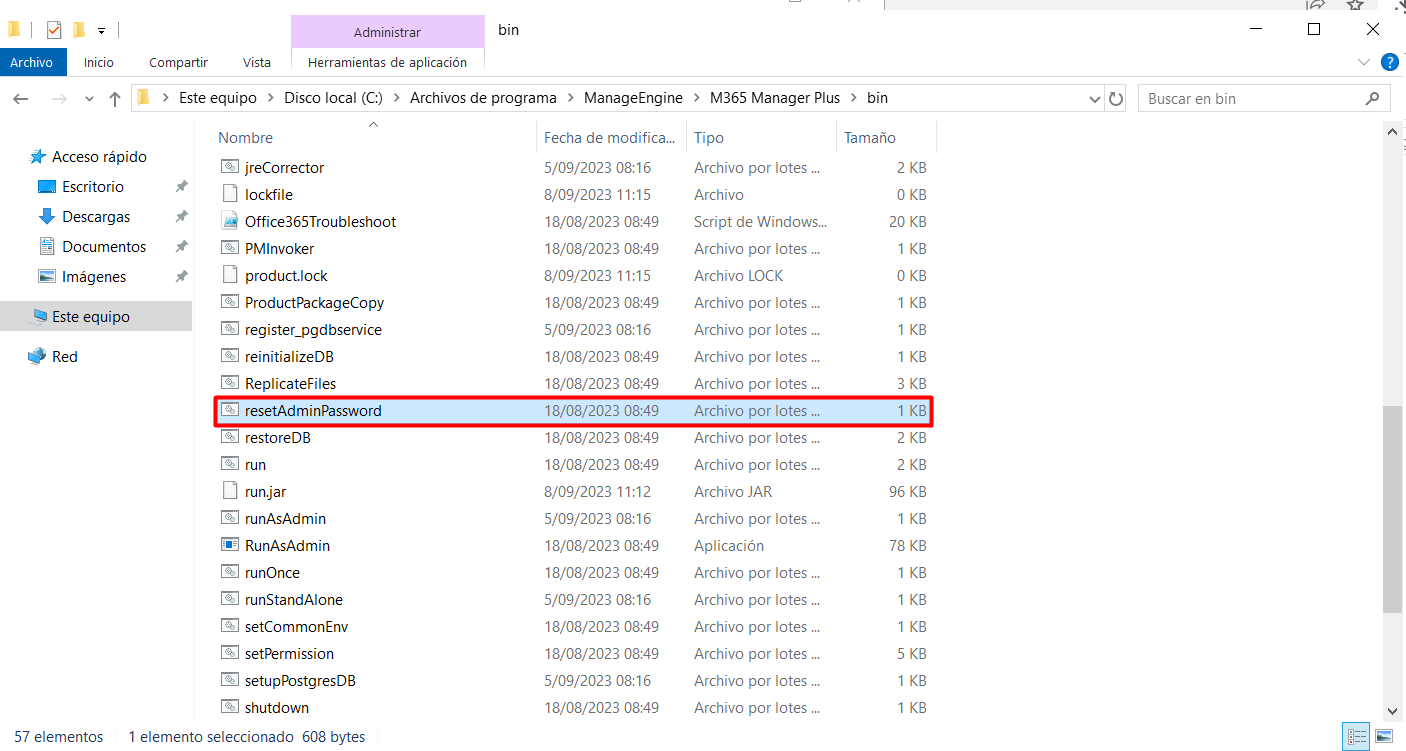Switch to details view layout icon
This screenshot has width=1406, height=751.
click(x=1357, y=737)
